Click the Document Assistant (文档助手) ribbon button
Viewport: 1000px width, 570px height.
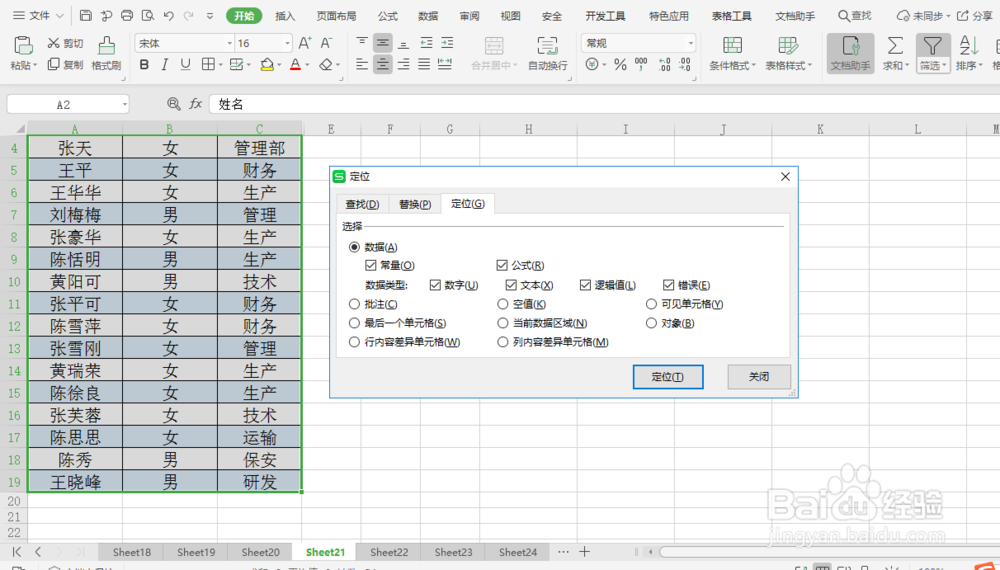point(850,53)
